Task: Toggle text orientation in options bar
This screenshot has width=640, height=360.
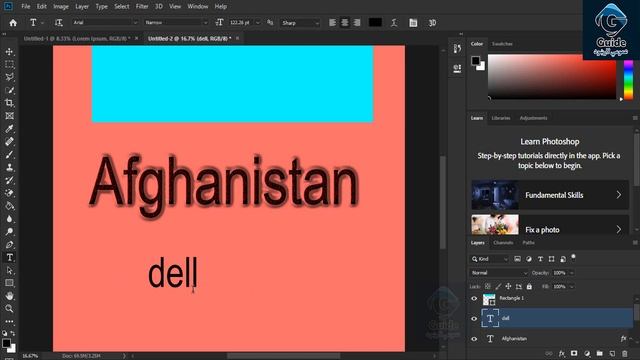Action: 59,23
